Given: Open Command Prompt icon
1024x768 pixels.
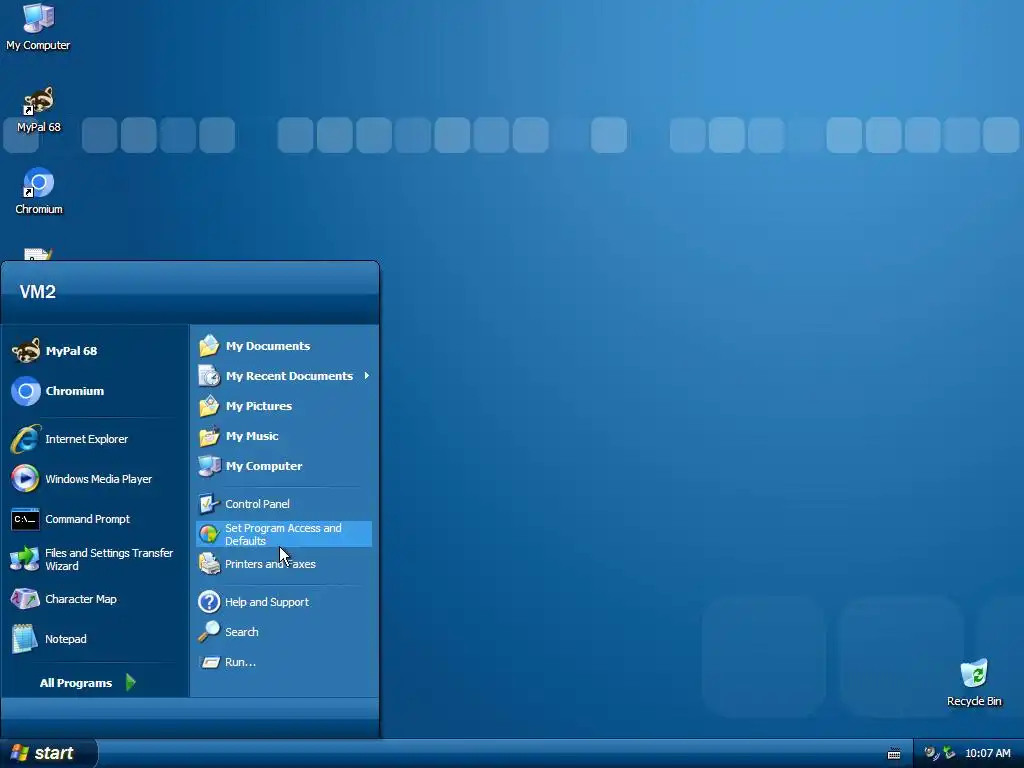Looking at the screenshot, I should [25, 519].
